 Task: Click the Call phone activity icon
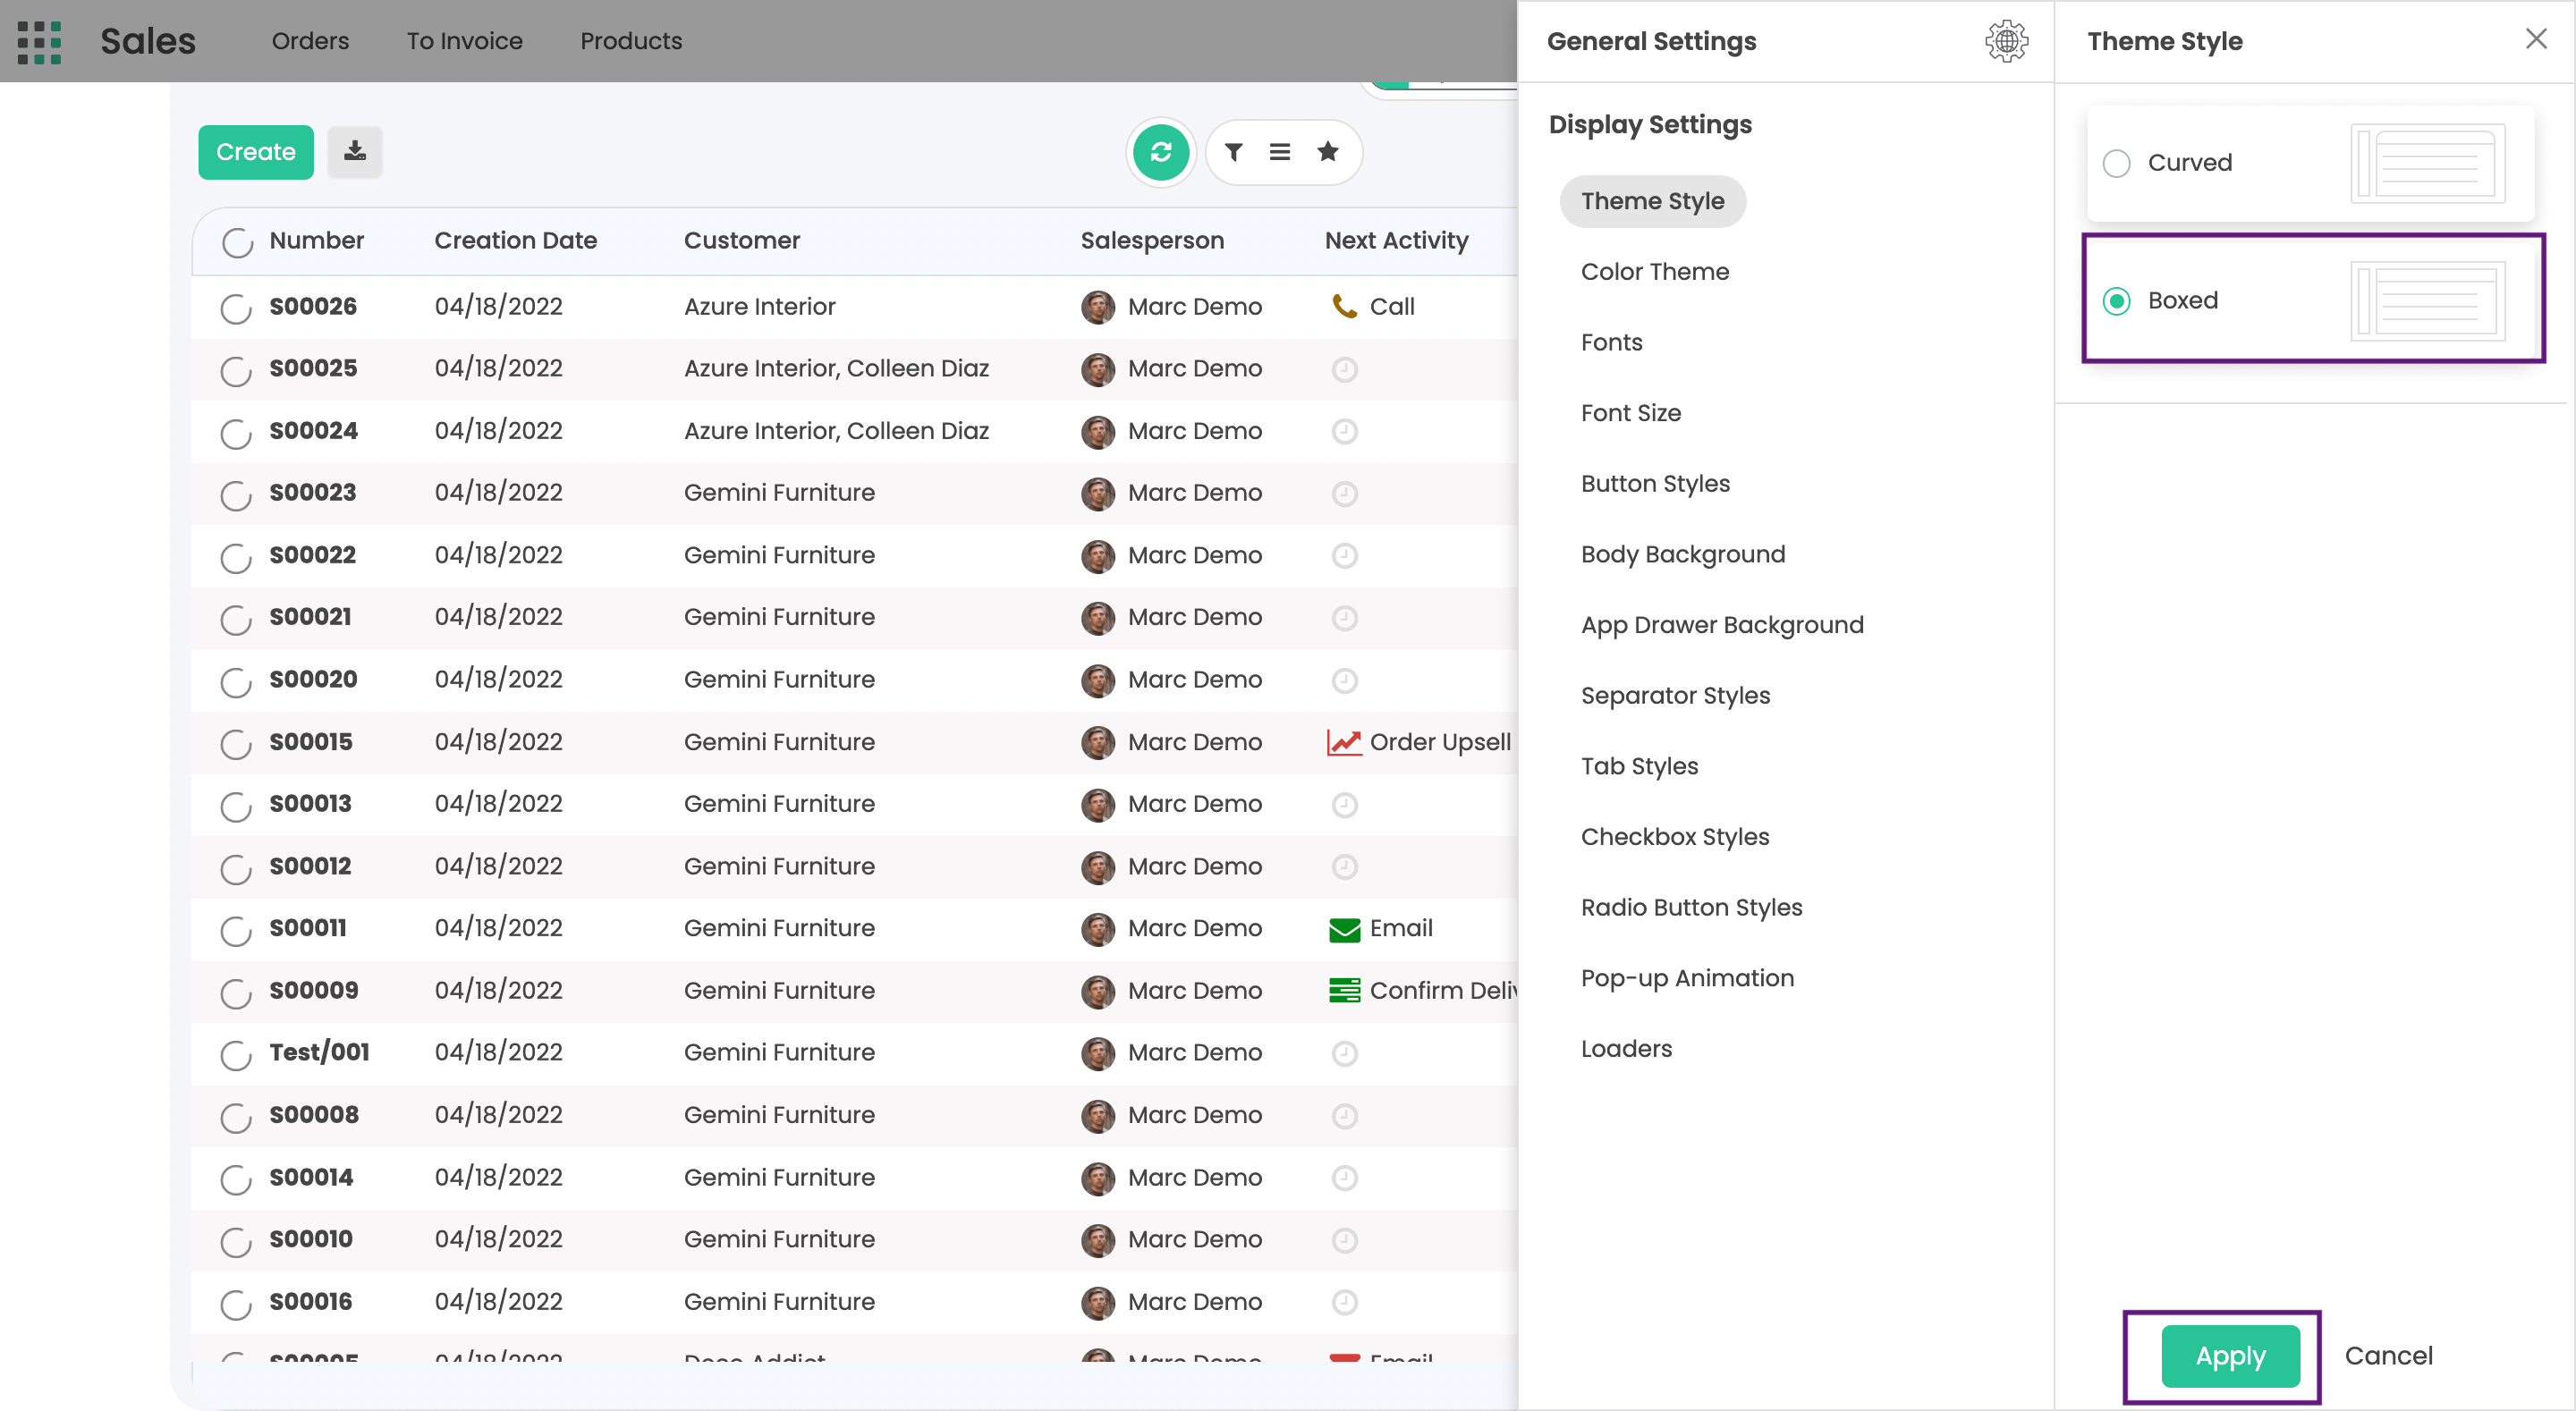click(1344, 307)
